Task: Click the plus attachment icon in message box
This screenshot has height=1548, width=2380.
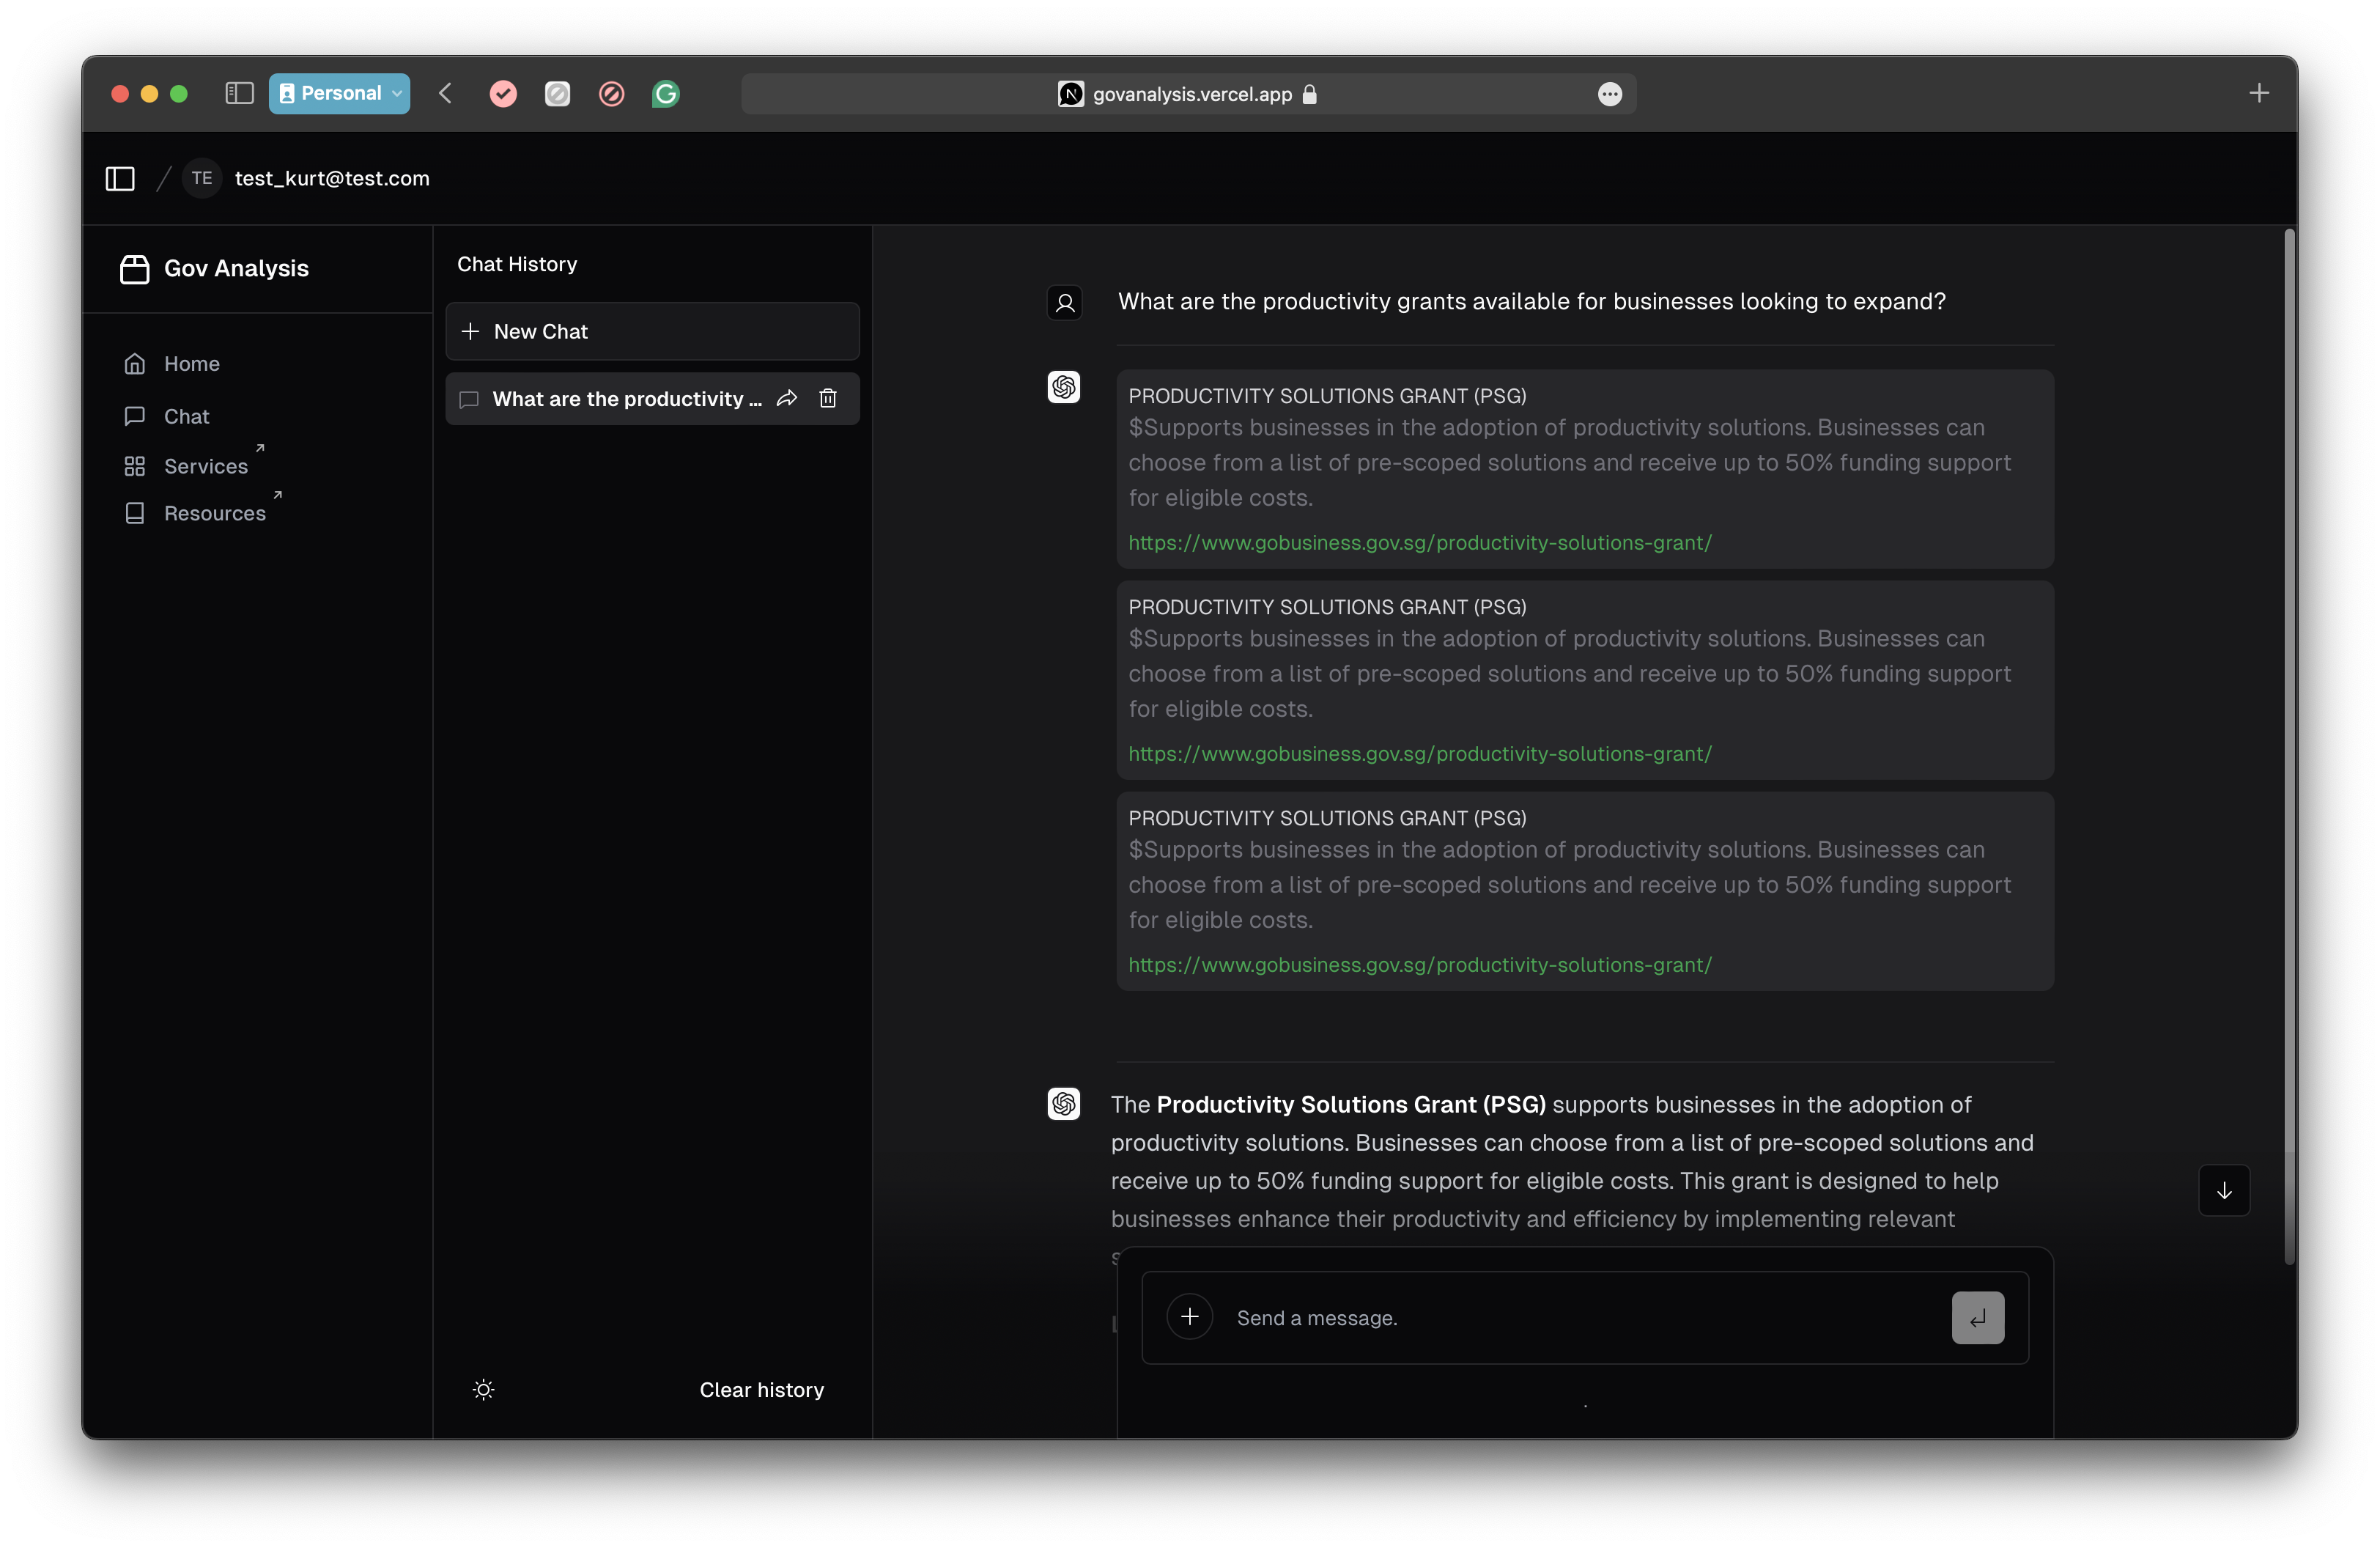Action: coord(1189,1317)
